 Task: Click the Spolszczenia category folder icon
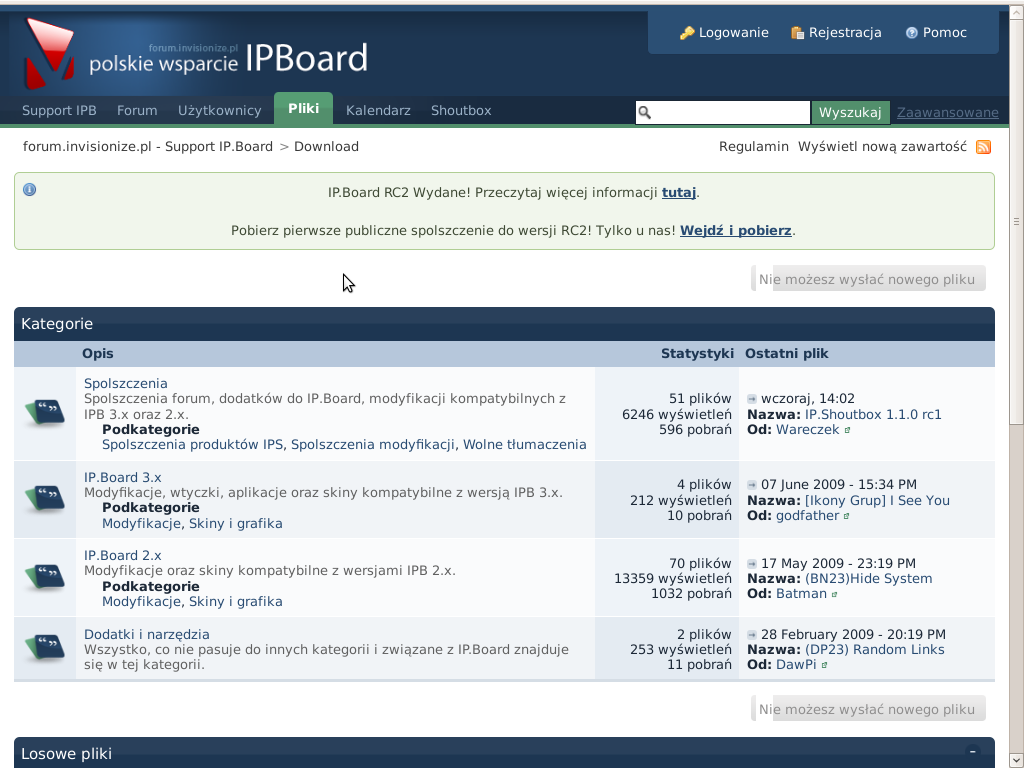coord(45,413)
